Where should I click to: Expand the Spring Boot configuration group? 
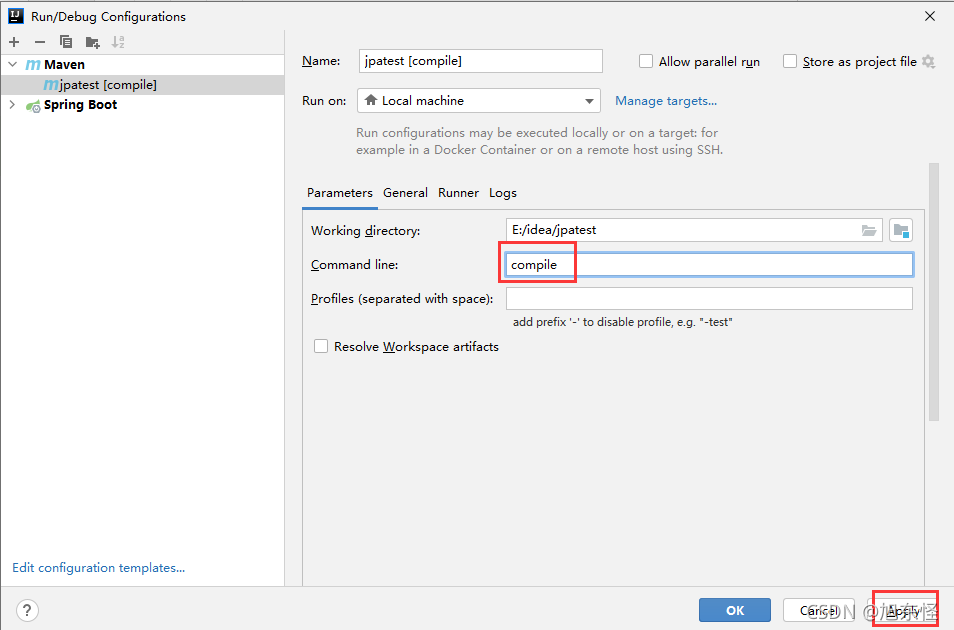pos(11,104)
